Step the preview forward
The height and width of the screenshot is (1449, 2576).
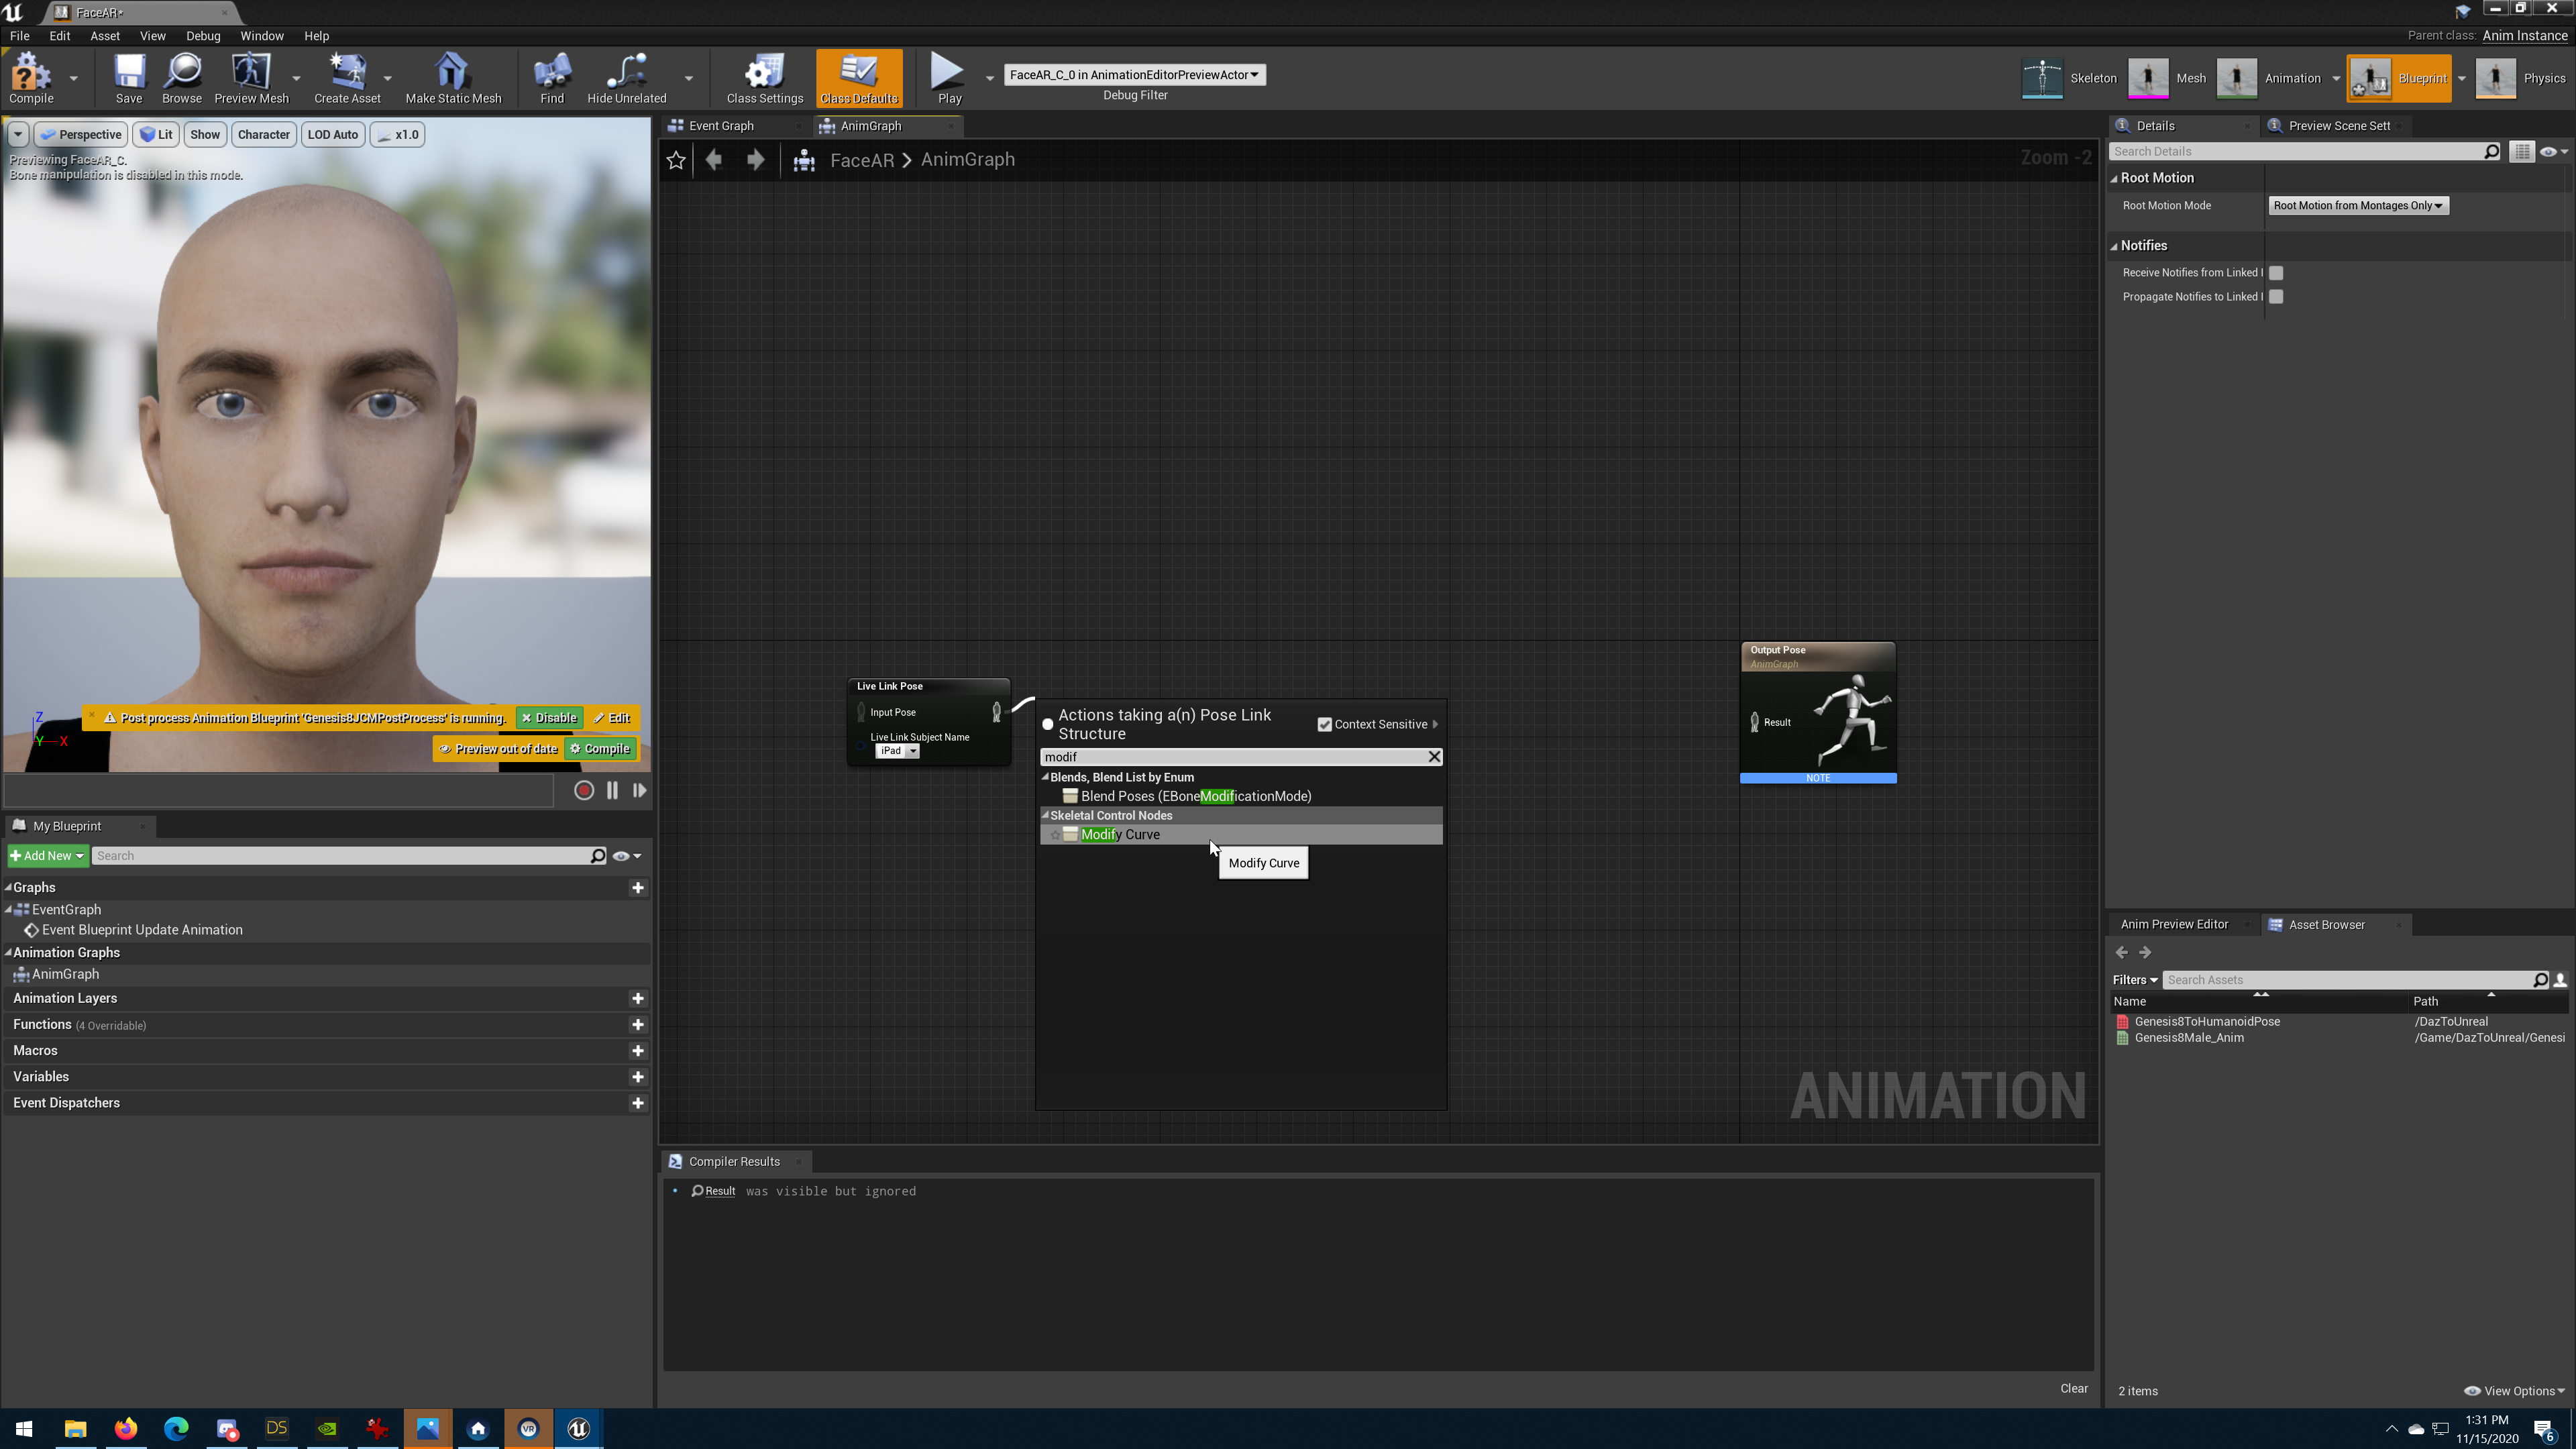tap(639, 790)
